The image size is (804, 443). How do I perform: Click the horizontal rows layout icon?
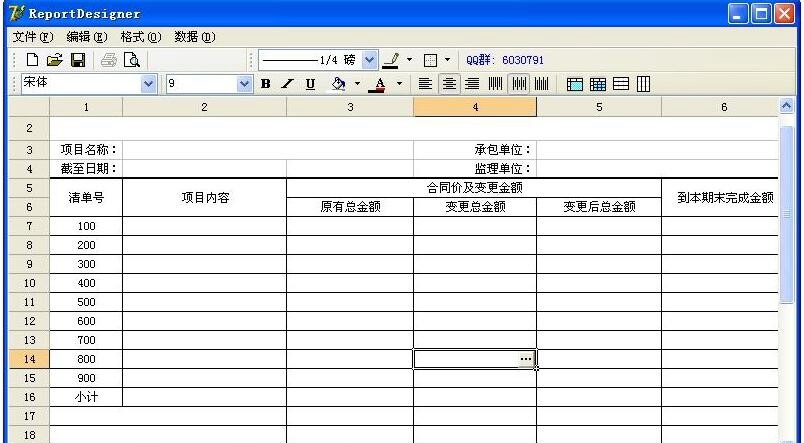(621, 85)
